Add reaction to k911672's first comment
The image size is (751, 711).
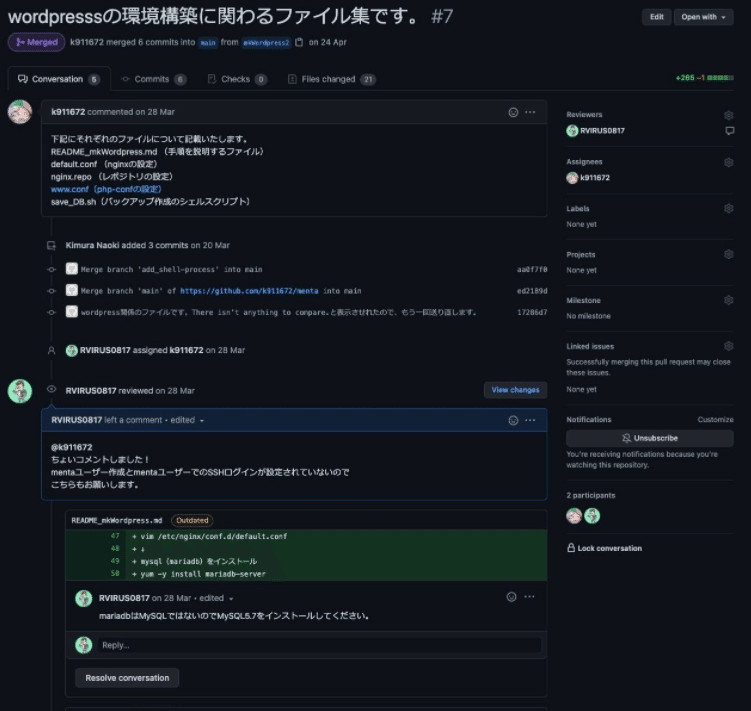point(513,112)
